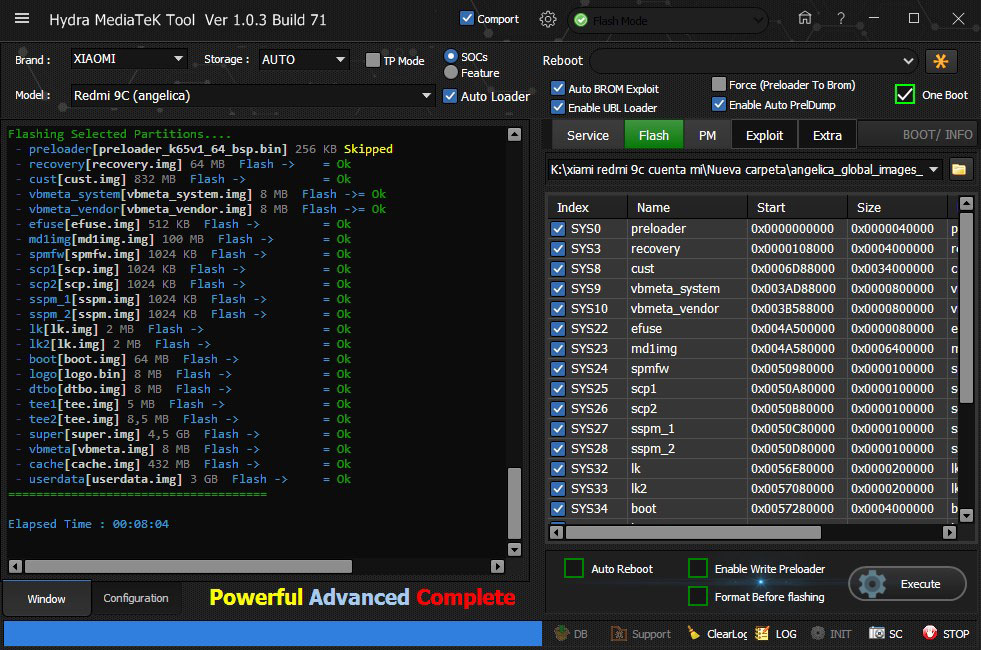
Task: Click partition table scroll down arrow
Action: 966,515
